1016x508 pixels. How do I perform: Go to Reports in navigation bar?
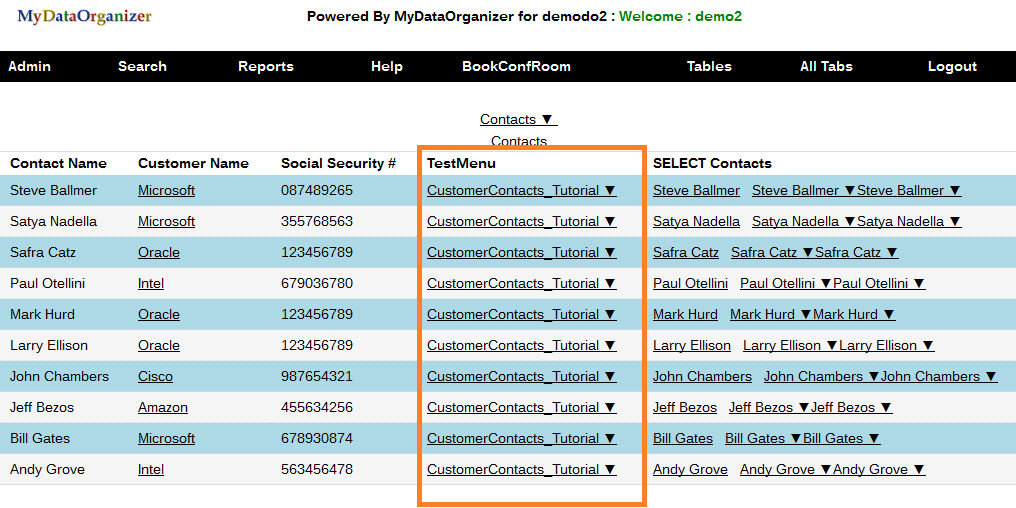pyautogui.click(x=266, y=66)
